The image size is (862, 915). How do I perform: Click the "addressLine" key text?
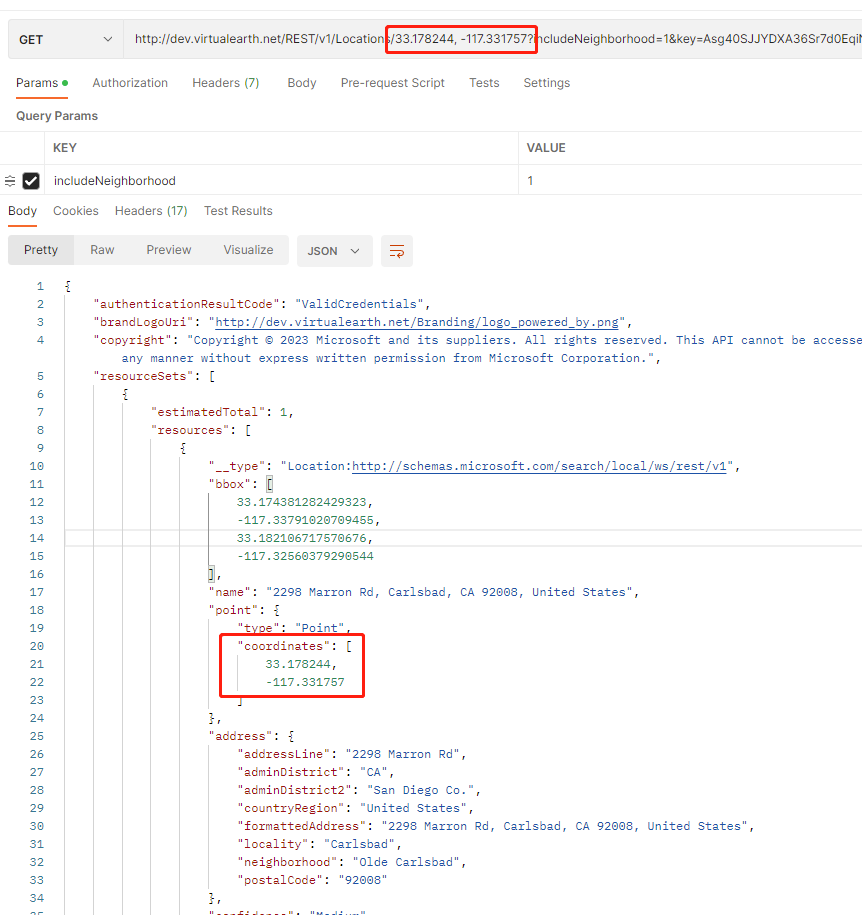point(284,754)
